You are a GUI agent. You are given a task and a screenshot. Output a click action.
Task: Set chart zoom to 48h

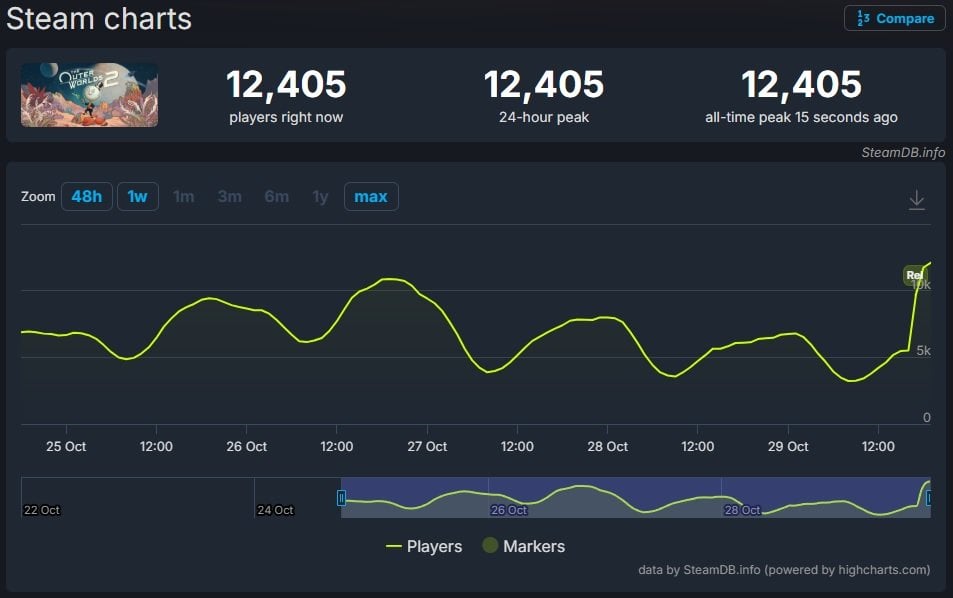click(87, 197)
